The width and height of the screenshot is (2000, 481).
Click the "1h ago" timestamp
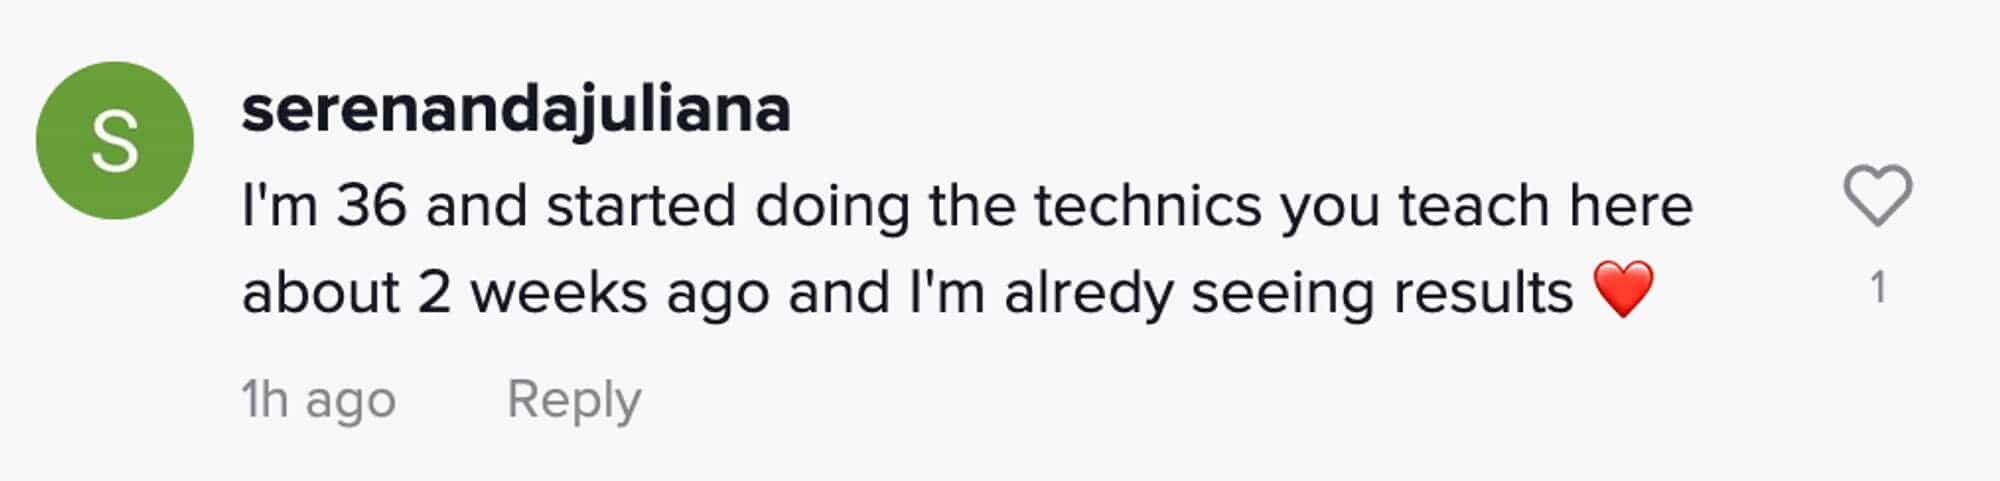pos(319,400)
